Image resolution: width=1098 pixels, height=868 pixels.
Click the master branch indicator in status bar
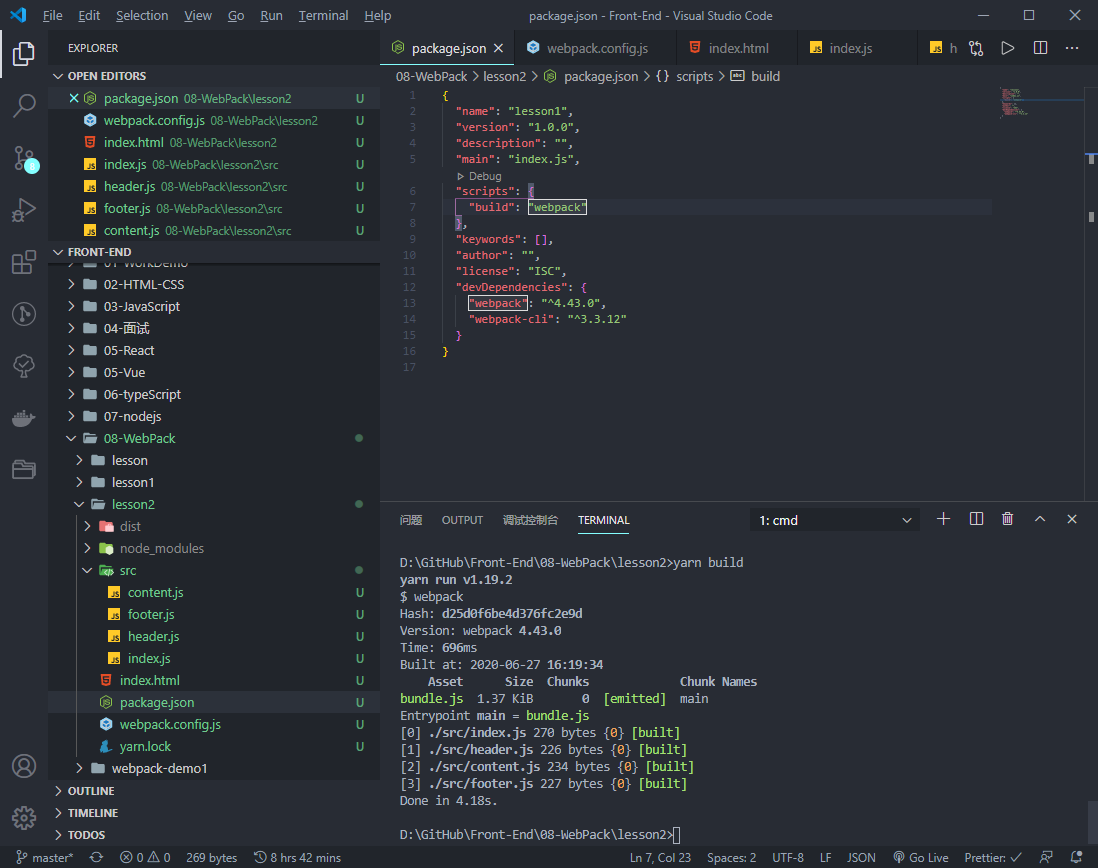tap(45, 858)
